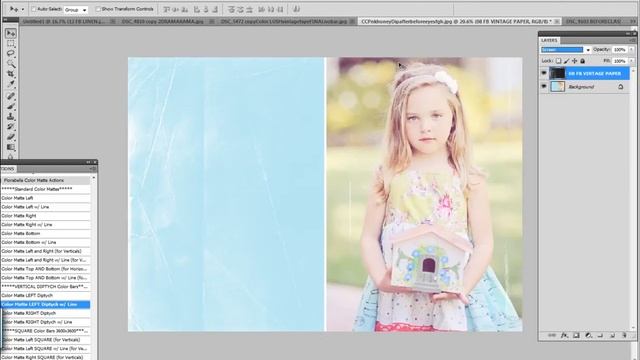Open the Fill slider arrow

[x=631, y=61]
